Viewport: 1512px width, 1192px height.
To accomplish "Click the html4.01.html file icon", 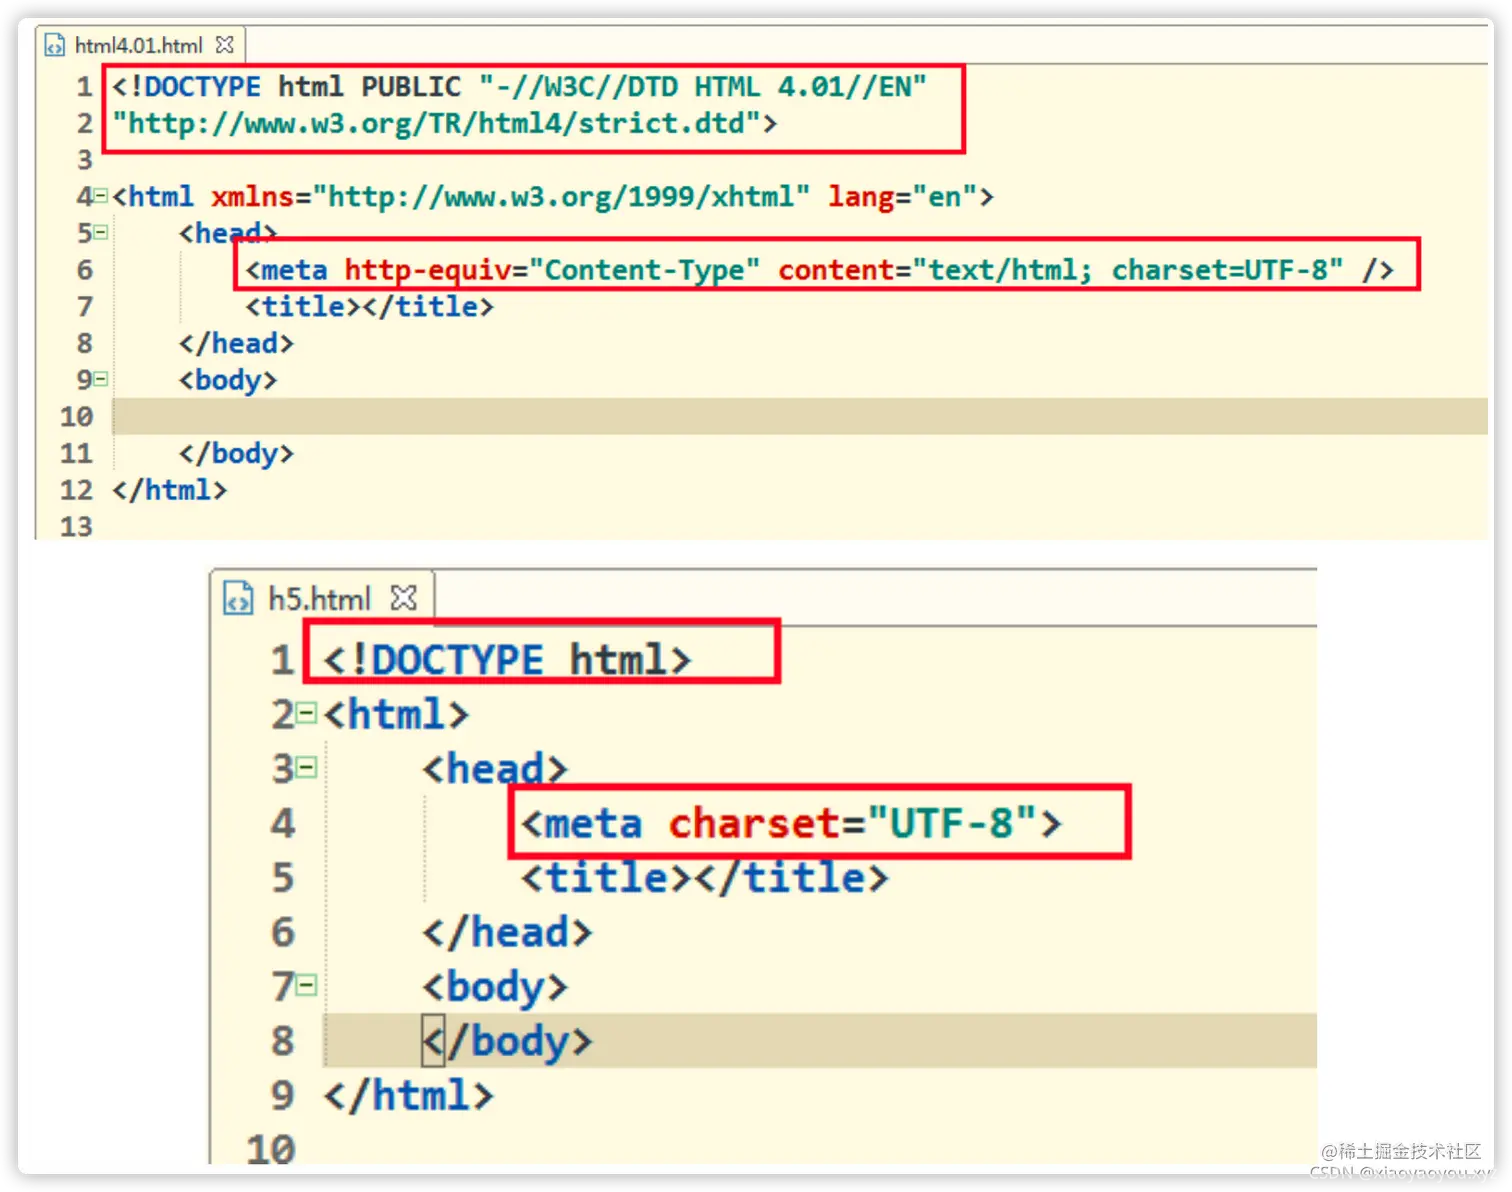I will tap(55, 46).
